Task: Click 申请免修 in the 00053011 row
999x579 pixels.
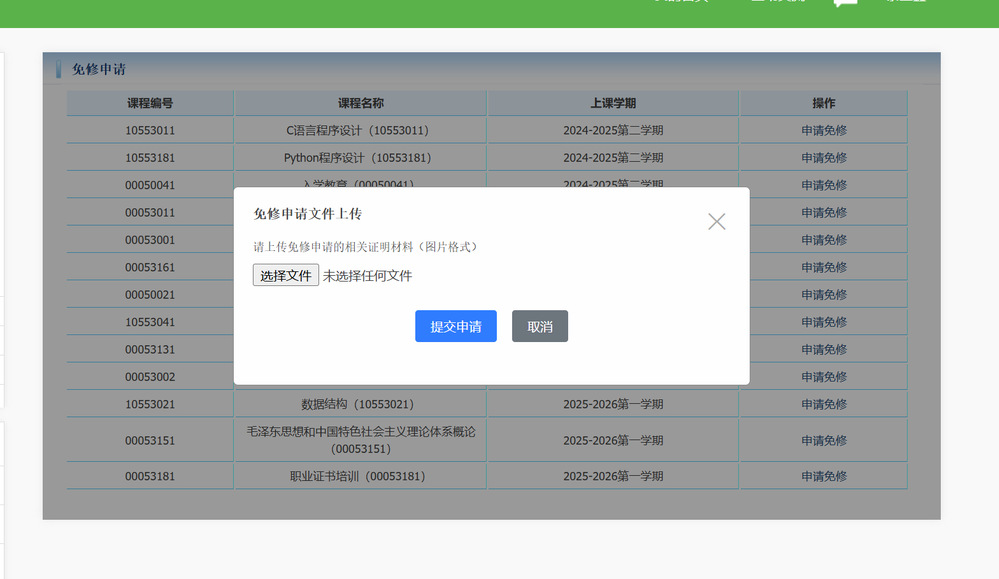Action: (x=823, y=212)
